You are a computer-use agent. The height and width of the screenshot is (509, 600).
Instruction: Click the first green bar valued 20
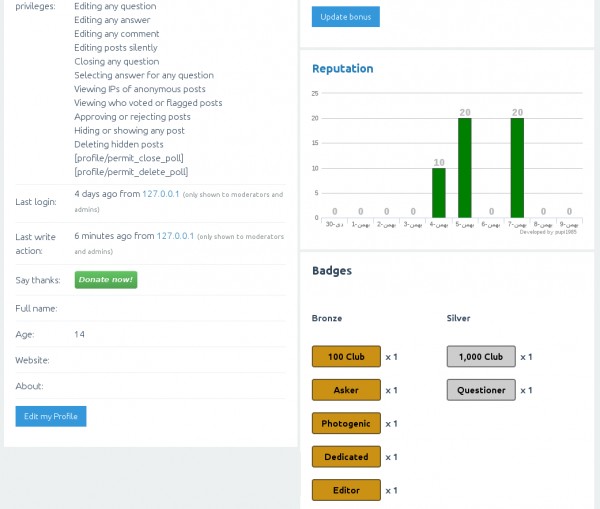[465, 168]
